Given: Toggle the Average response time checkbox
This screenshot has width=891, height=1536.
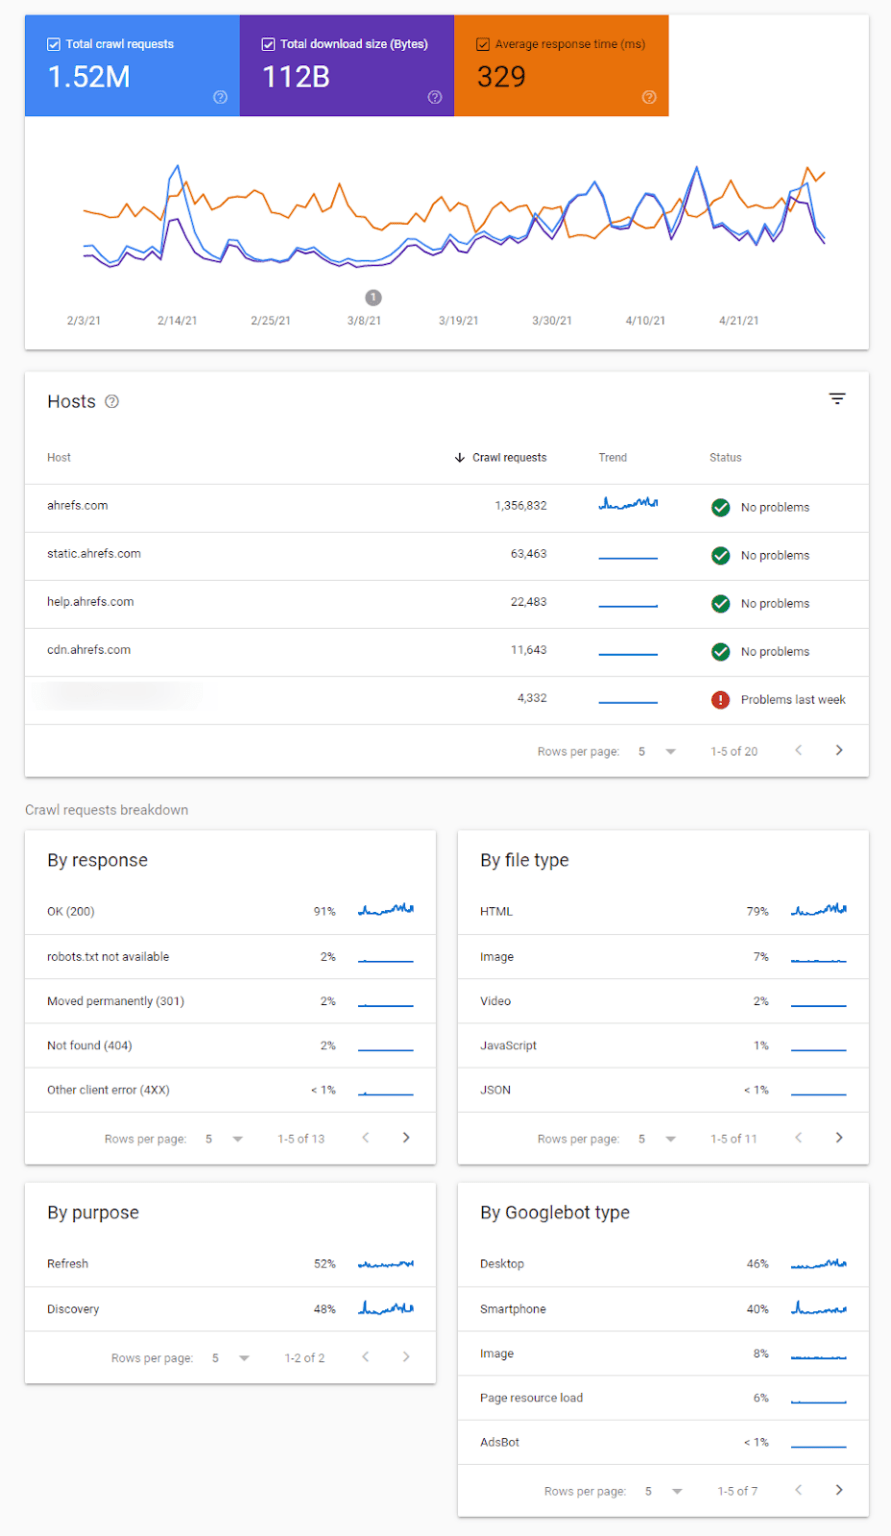Looking at the screenshot, I should click(x=482, y=43).
